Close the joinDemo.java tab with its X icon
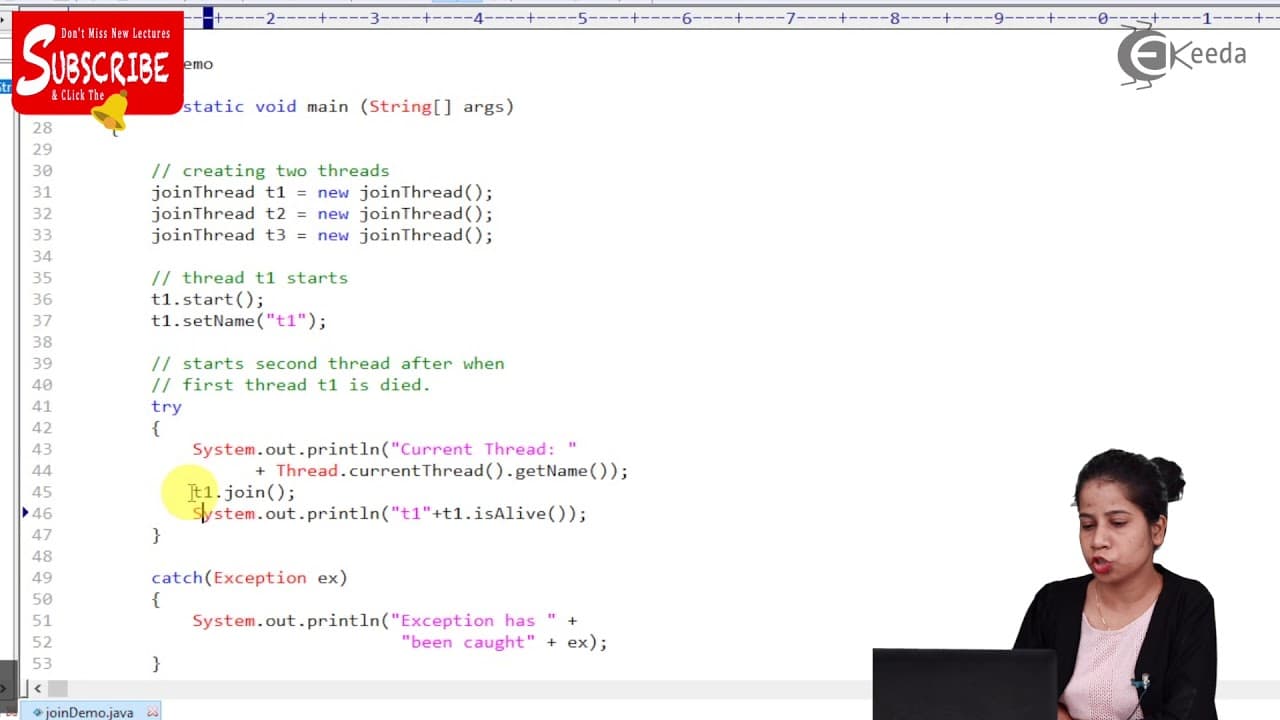The image size is (1280, 720). click(153, 712)
